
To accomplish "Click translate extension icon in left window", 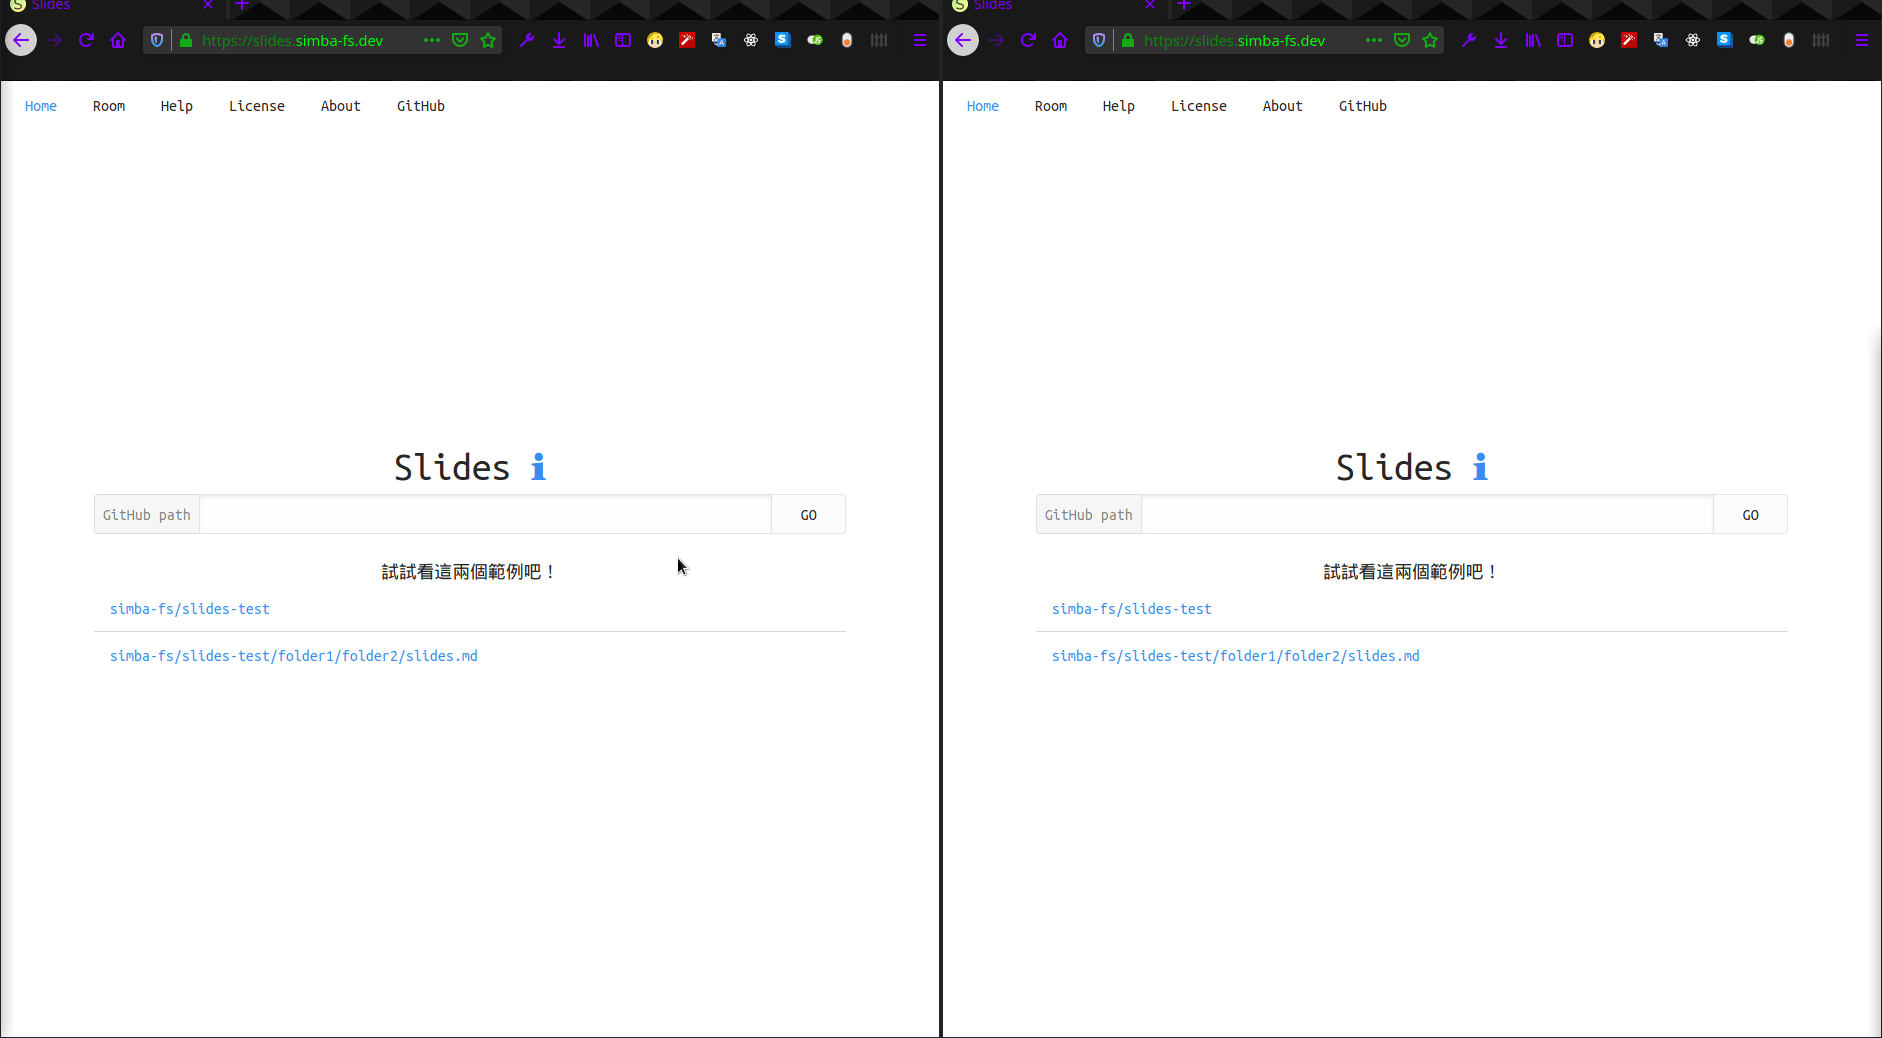I will coord(719,40).
